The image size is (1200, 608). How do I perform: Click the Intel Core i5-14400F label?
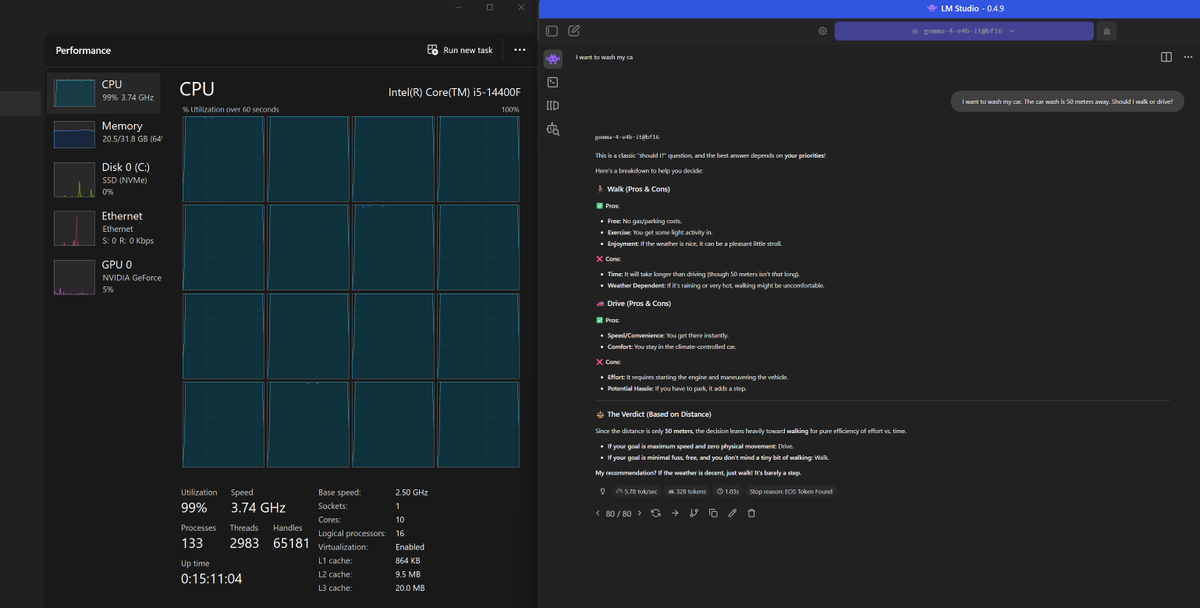(454, 92)
